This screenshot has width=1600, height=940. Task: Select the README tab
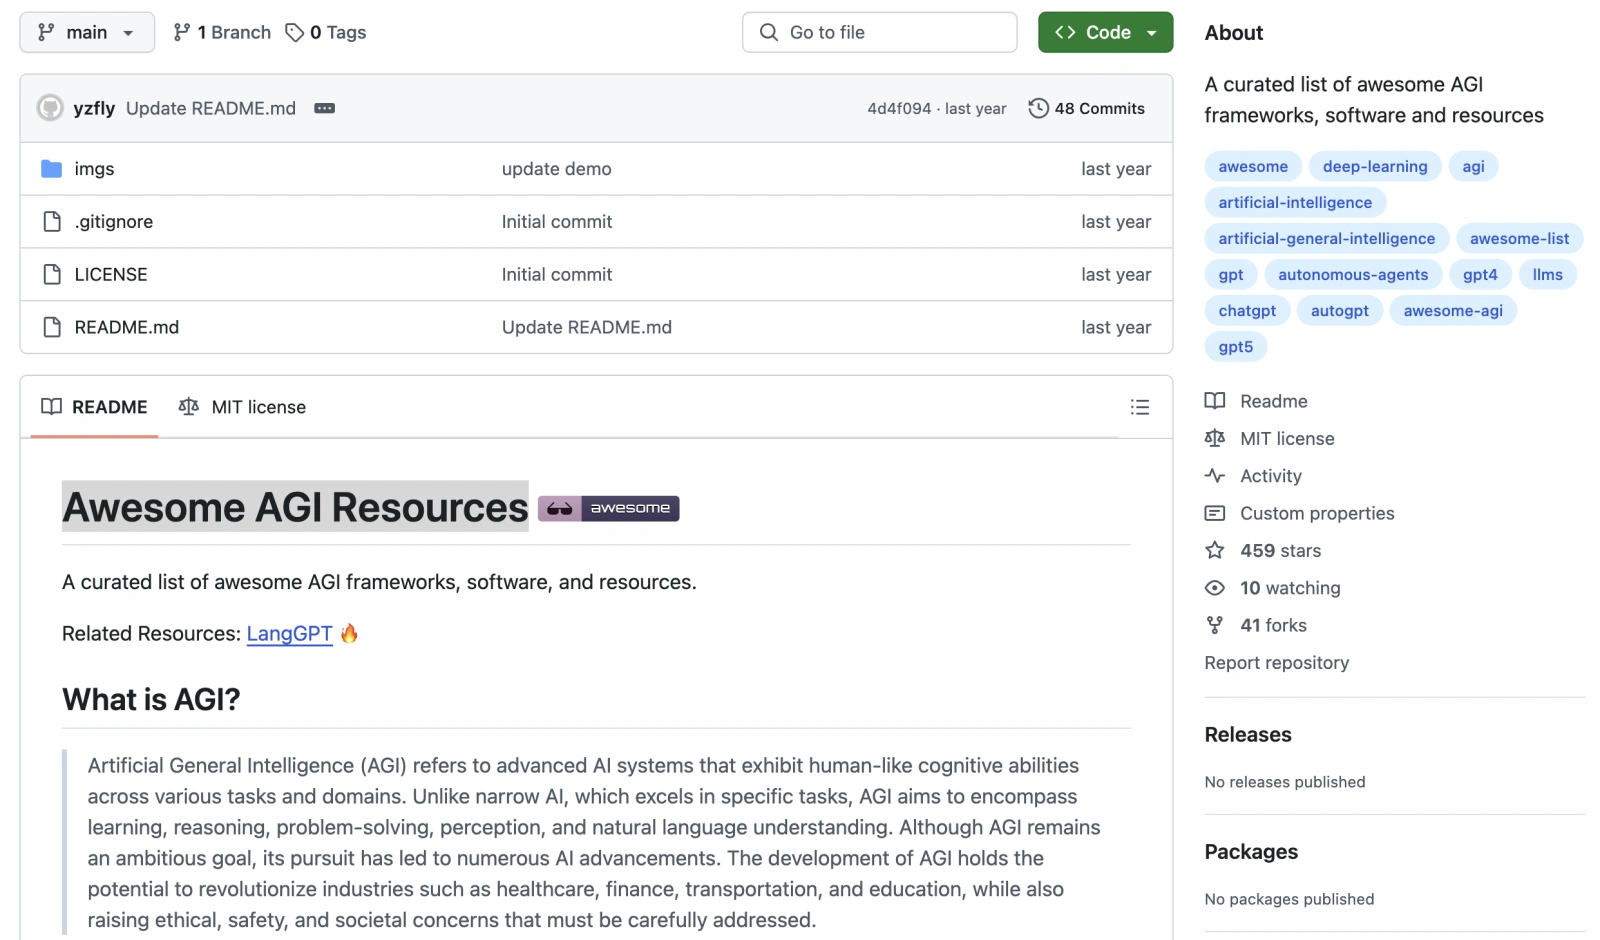click(95, 407)
